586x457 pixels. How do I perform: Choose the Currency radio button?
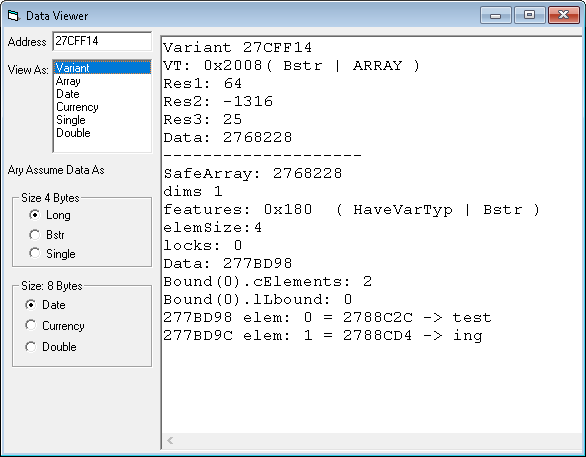click(x=55, y=325)
